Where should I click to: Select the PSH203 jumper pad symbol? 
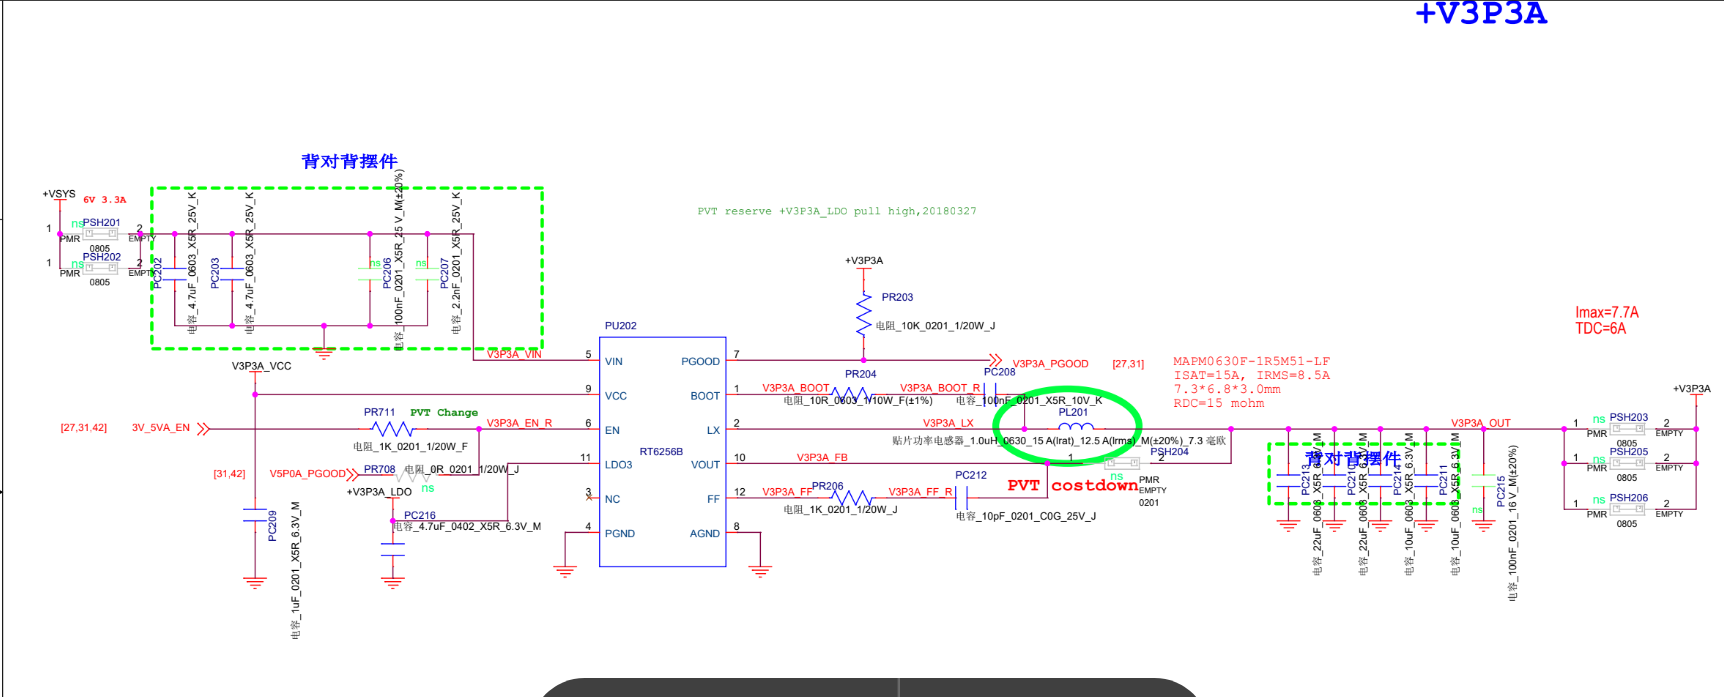1627,429
